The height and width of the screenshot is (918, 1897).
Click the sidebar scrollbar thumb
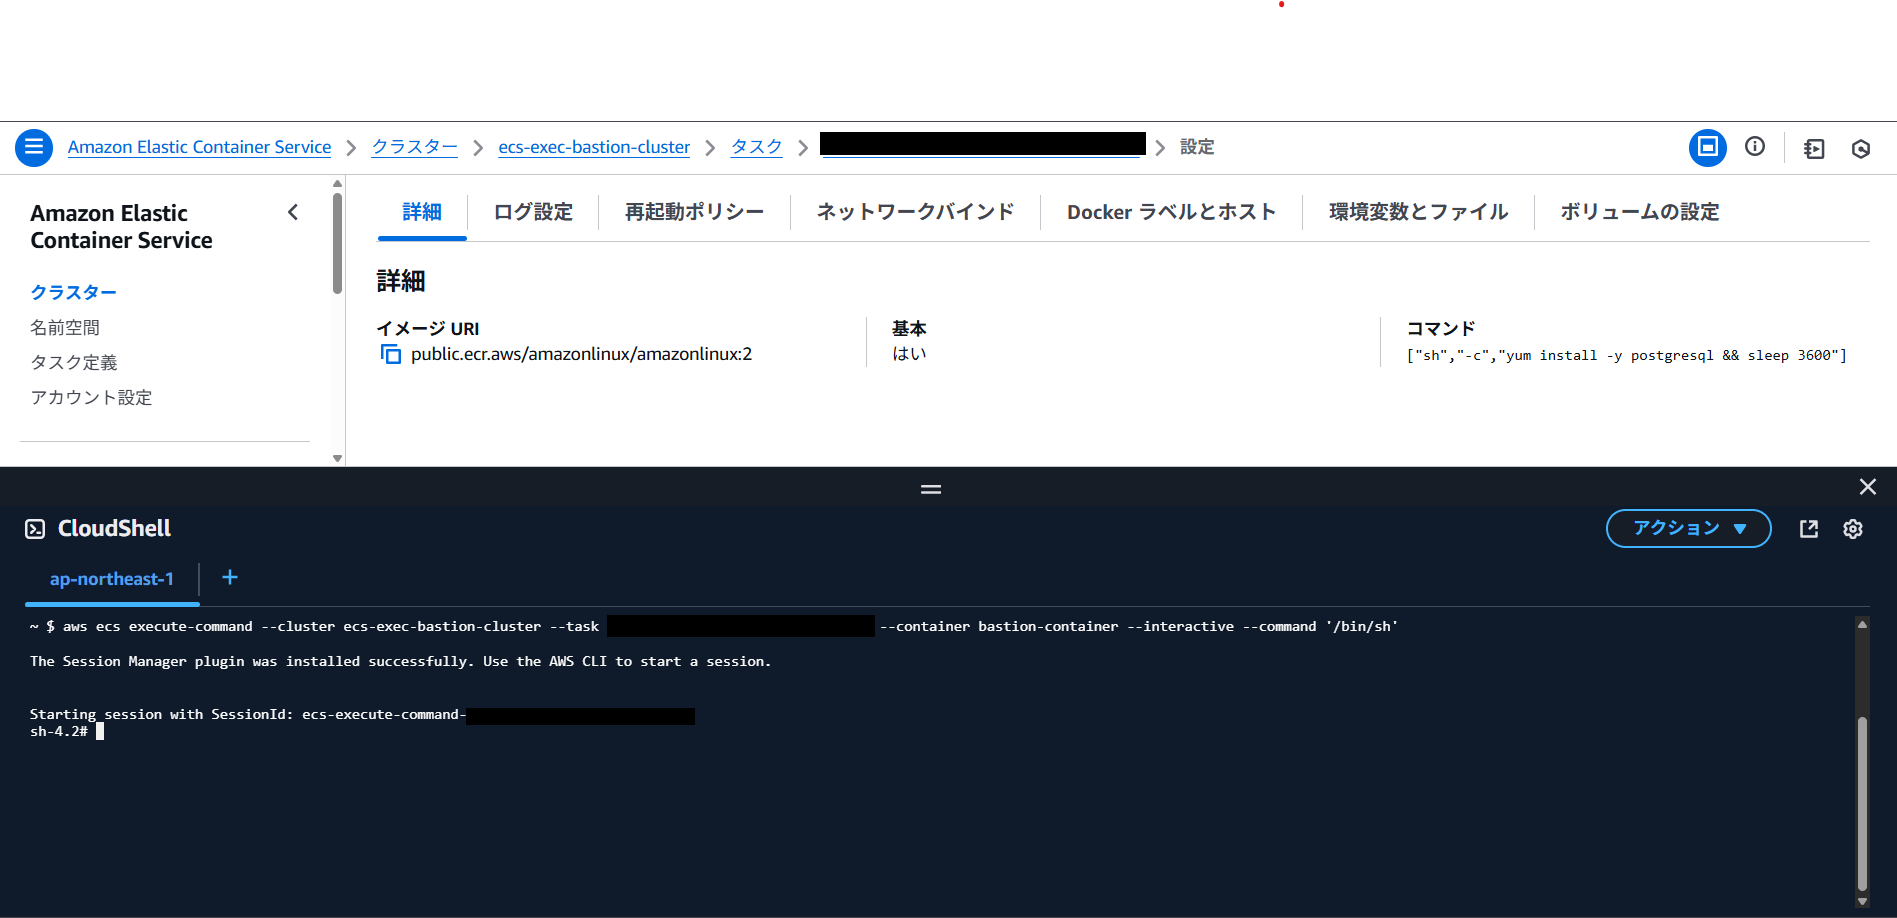pyautogui.click(x=337, y=243)
